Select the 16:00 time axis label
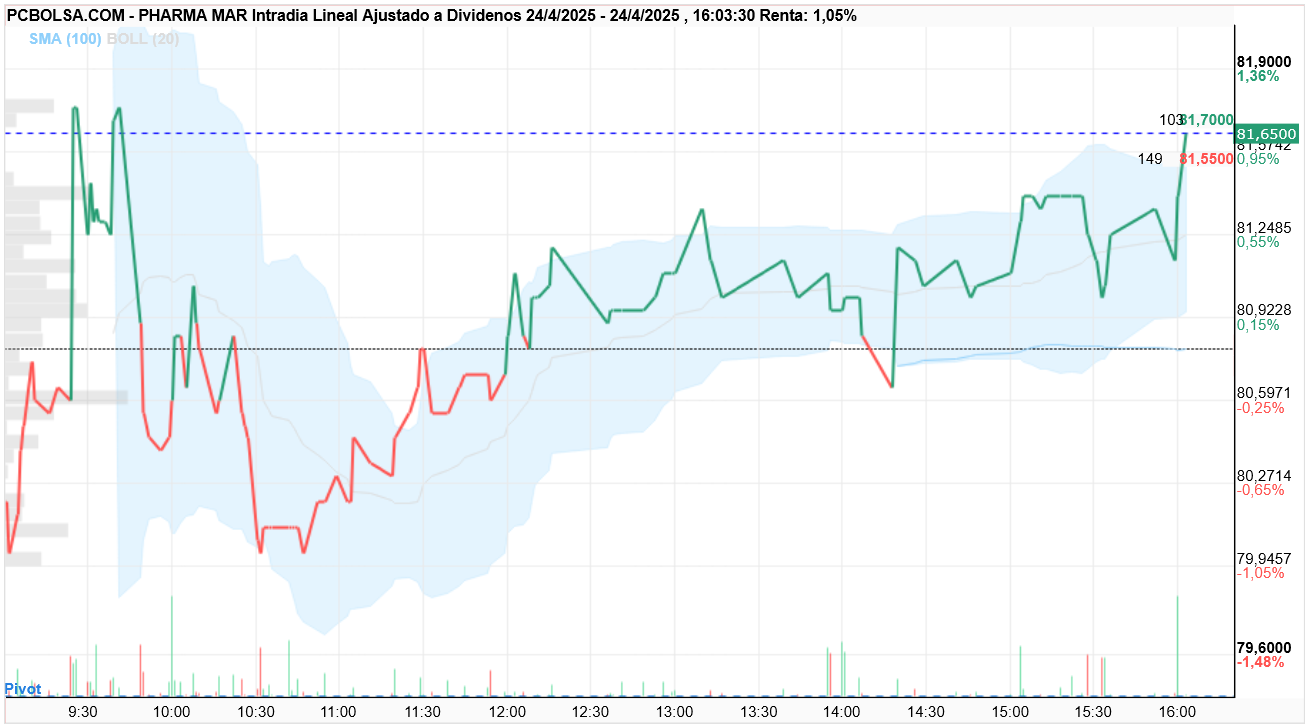 (x=1177, y=711)
